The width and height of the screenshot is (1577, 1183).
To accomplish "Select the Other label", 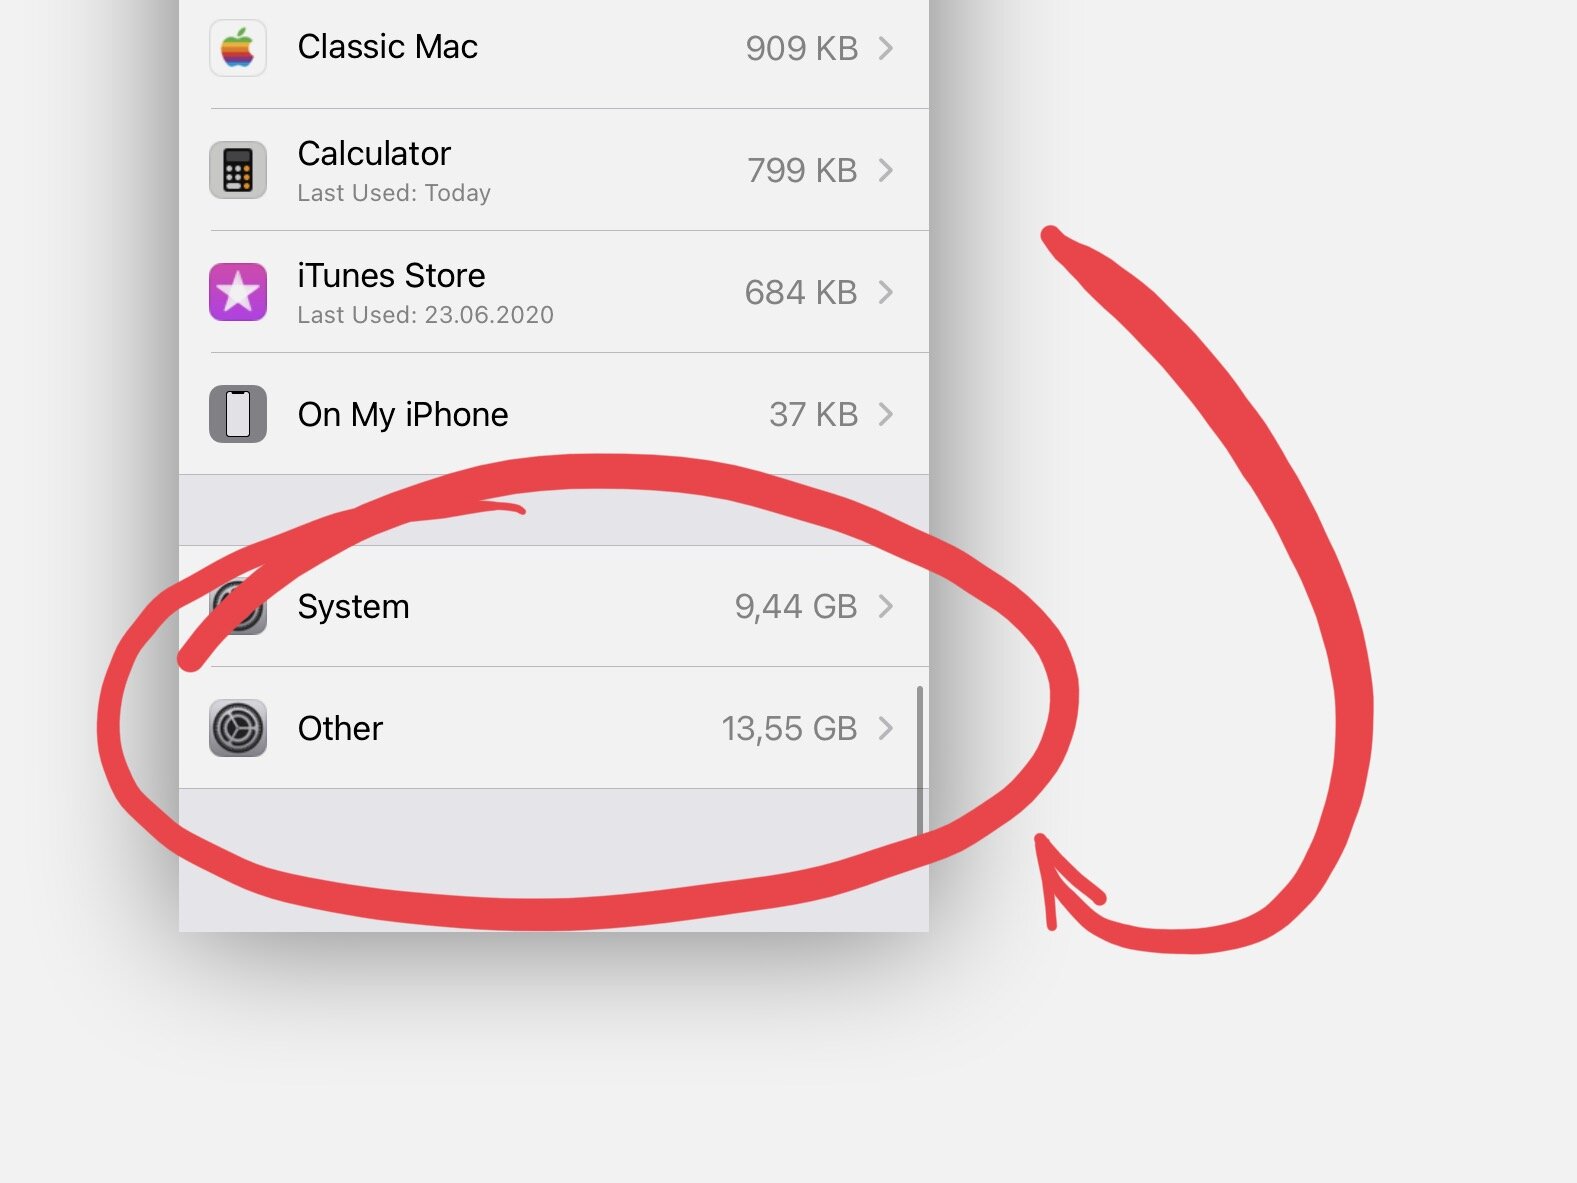I will (x=340, y=728).
